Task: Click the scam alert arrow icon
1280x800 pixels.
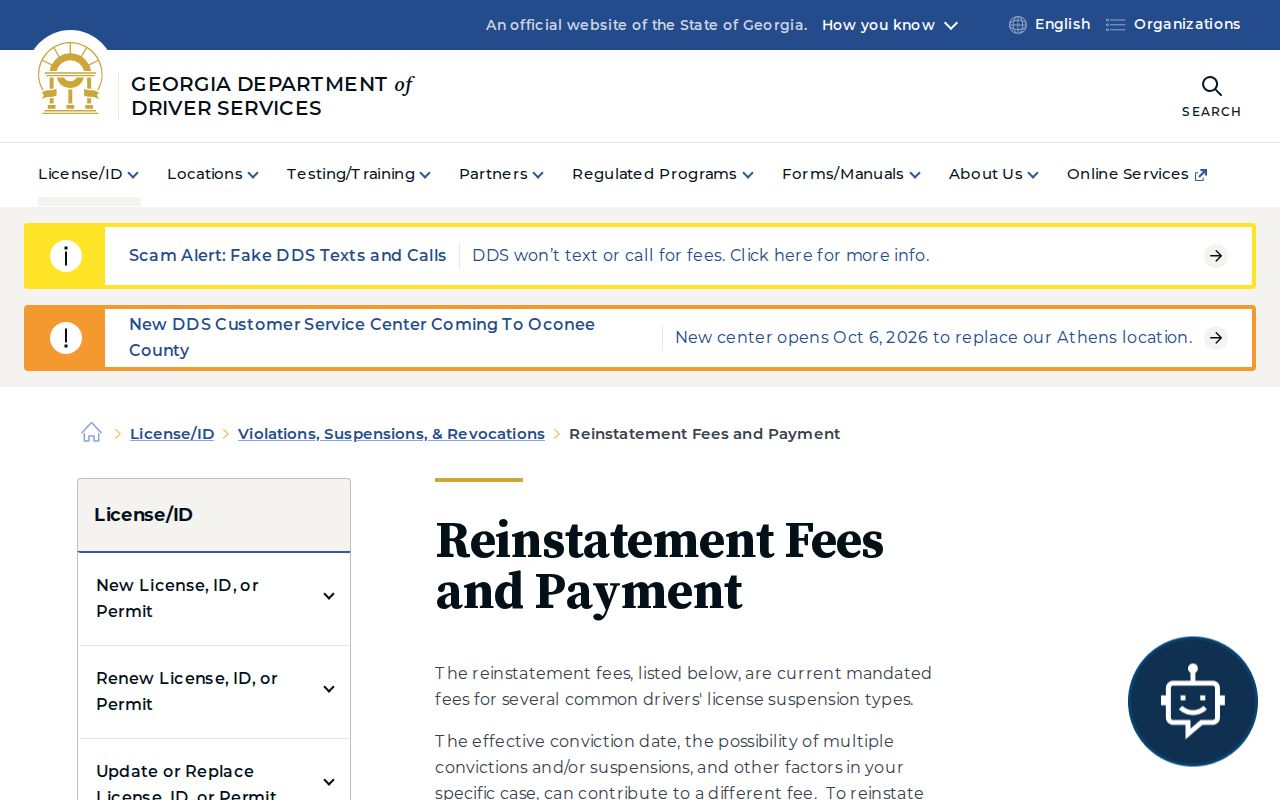Action: 1216,256
